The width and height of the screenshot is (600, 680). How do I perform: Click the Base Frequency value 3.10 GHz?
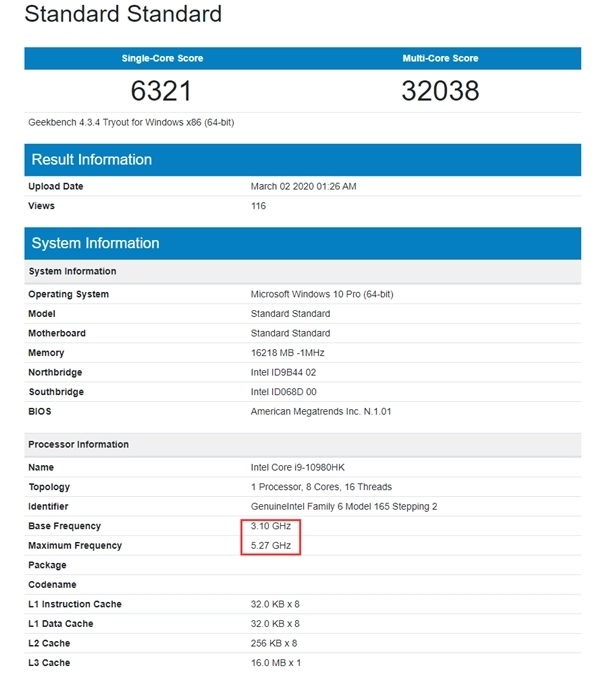(272, 526)
